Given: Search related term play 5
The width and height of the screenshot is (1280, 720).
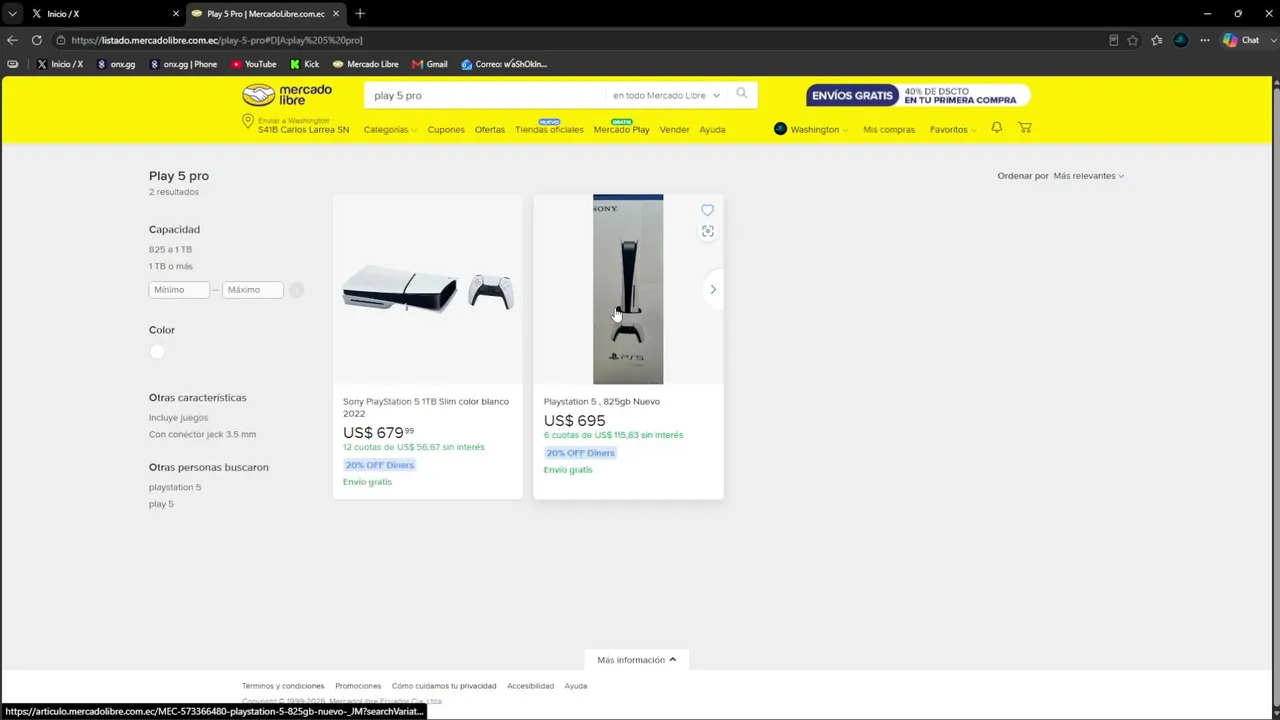Looking at the screenshot, I should [x=161, y=505].
